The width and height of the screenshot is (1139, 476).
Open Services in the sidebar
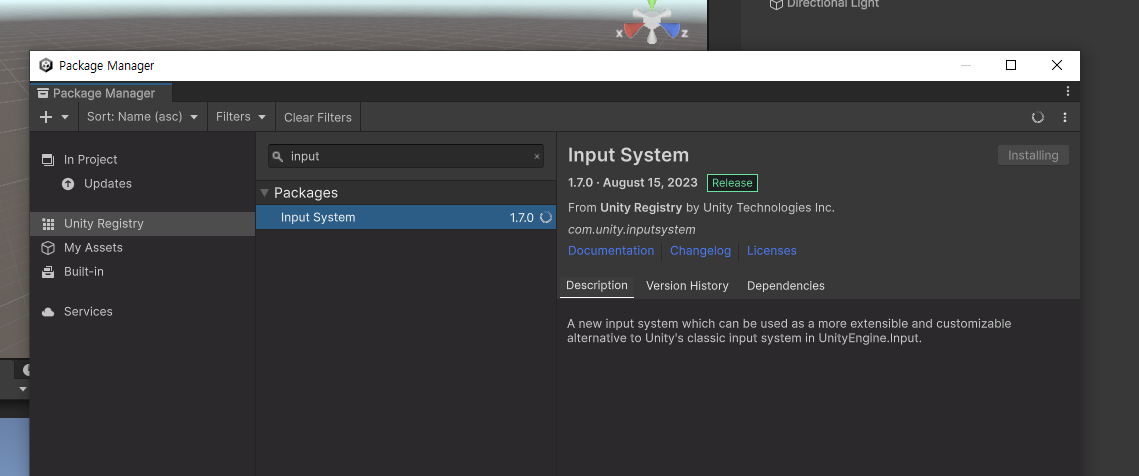[142, 311]
